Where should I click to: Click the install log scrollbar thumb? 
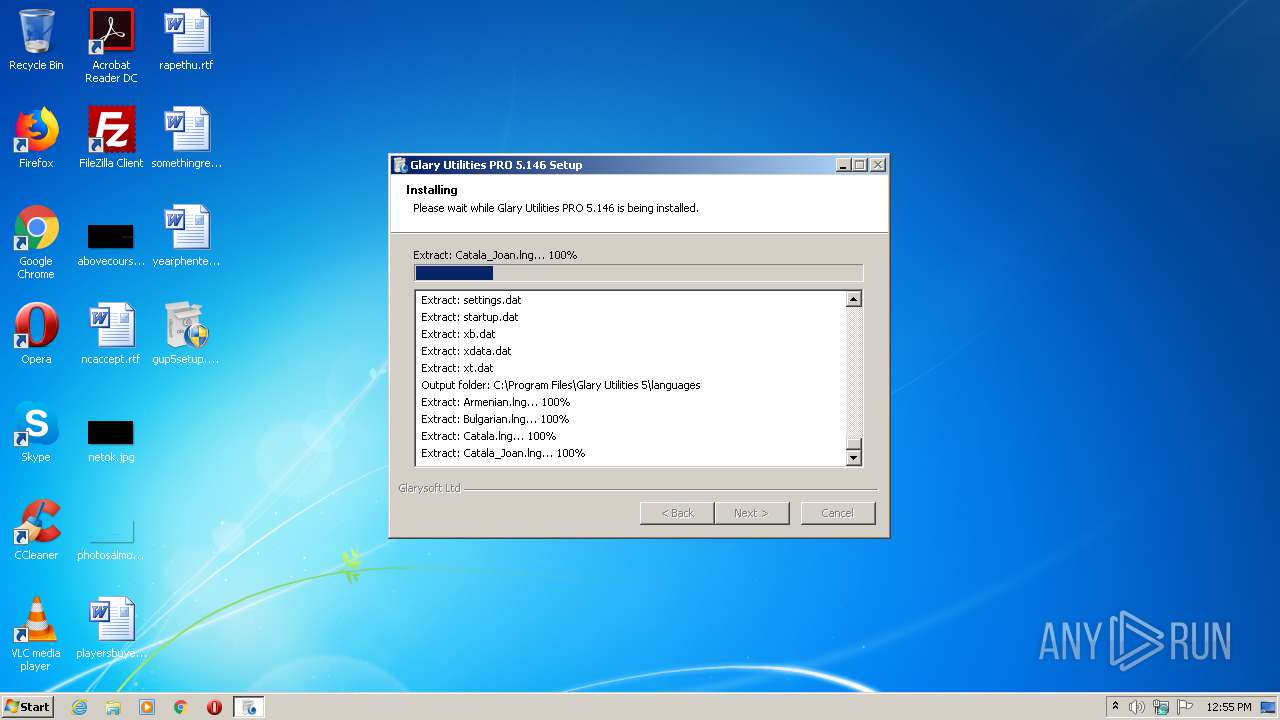854,444
